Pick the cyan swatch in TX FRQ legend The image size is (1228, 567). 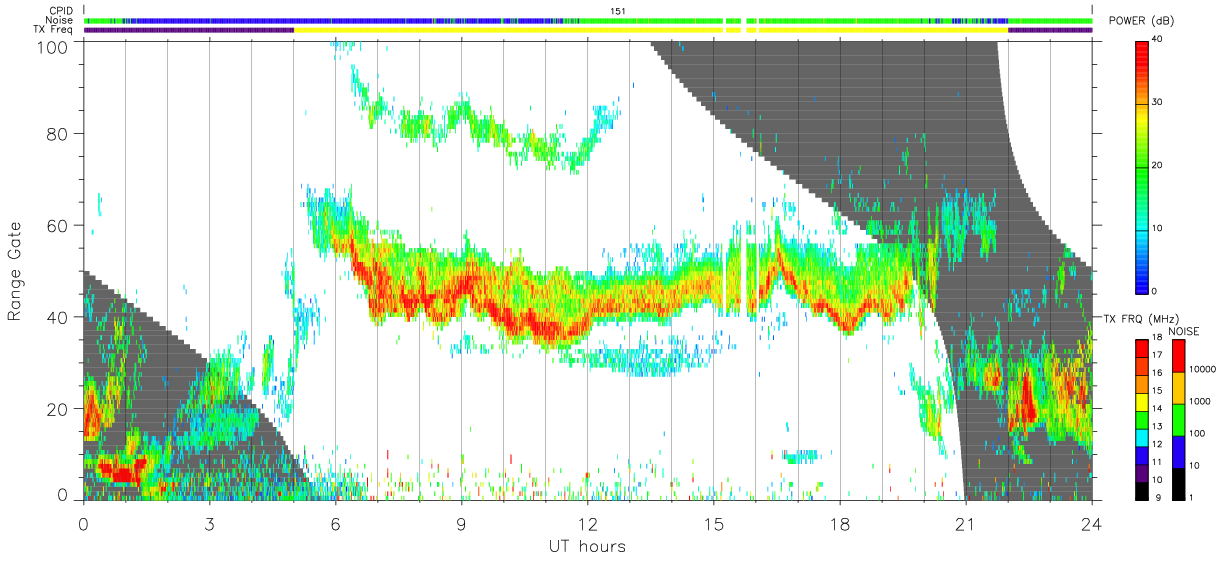pyautogui.click(x=1142, y=437)
